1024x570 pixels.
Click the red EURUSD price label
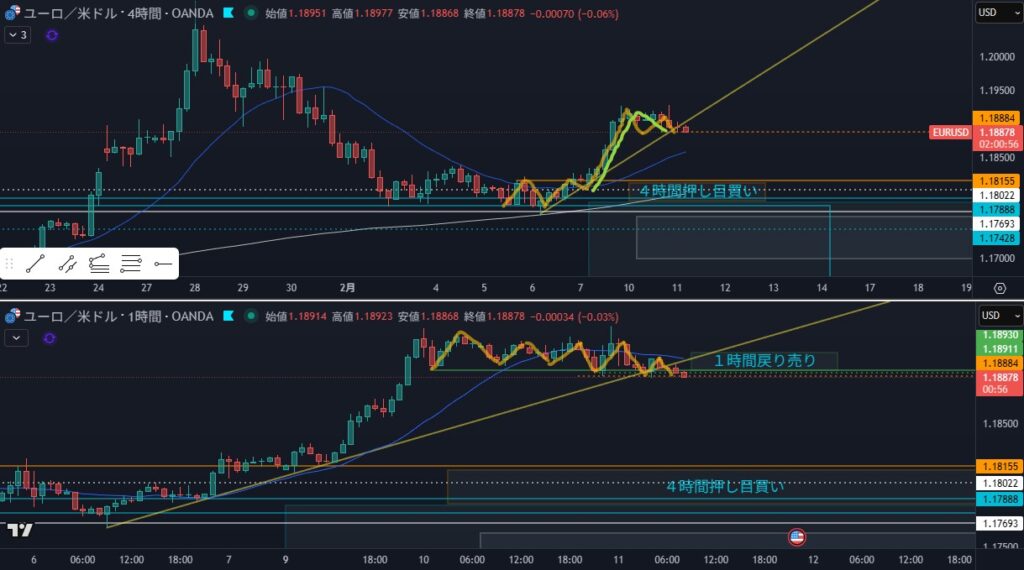point(948,132)
